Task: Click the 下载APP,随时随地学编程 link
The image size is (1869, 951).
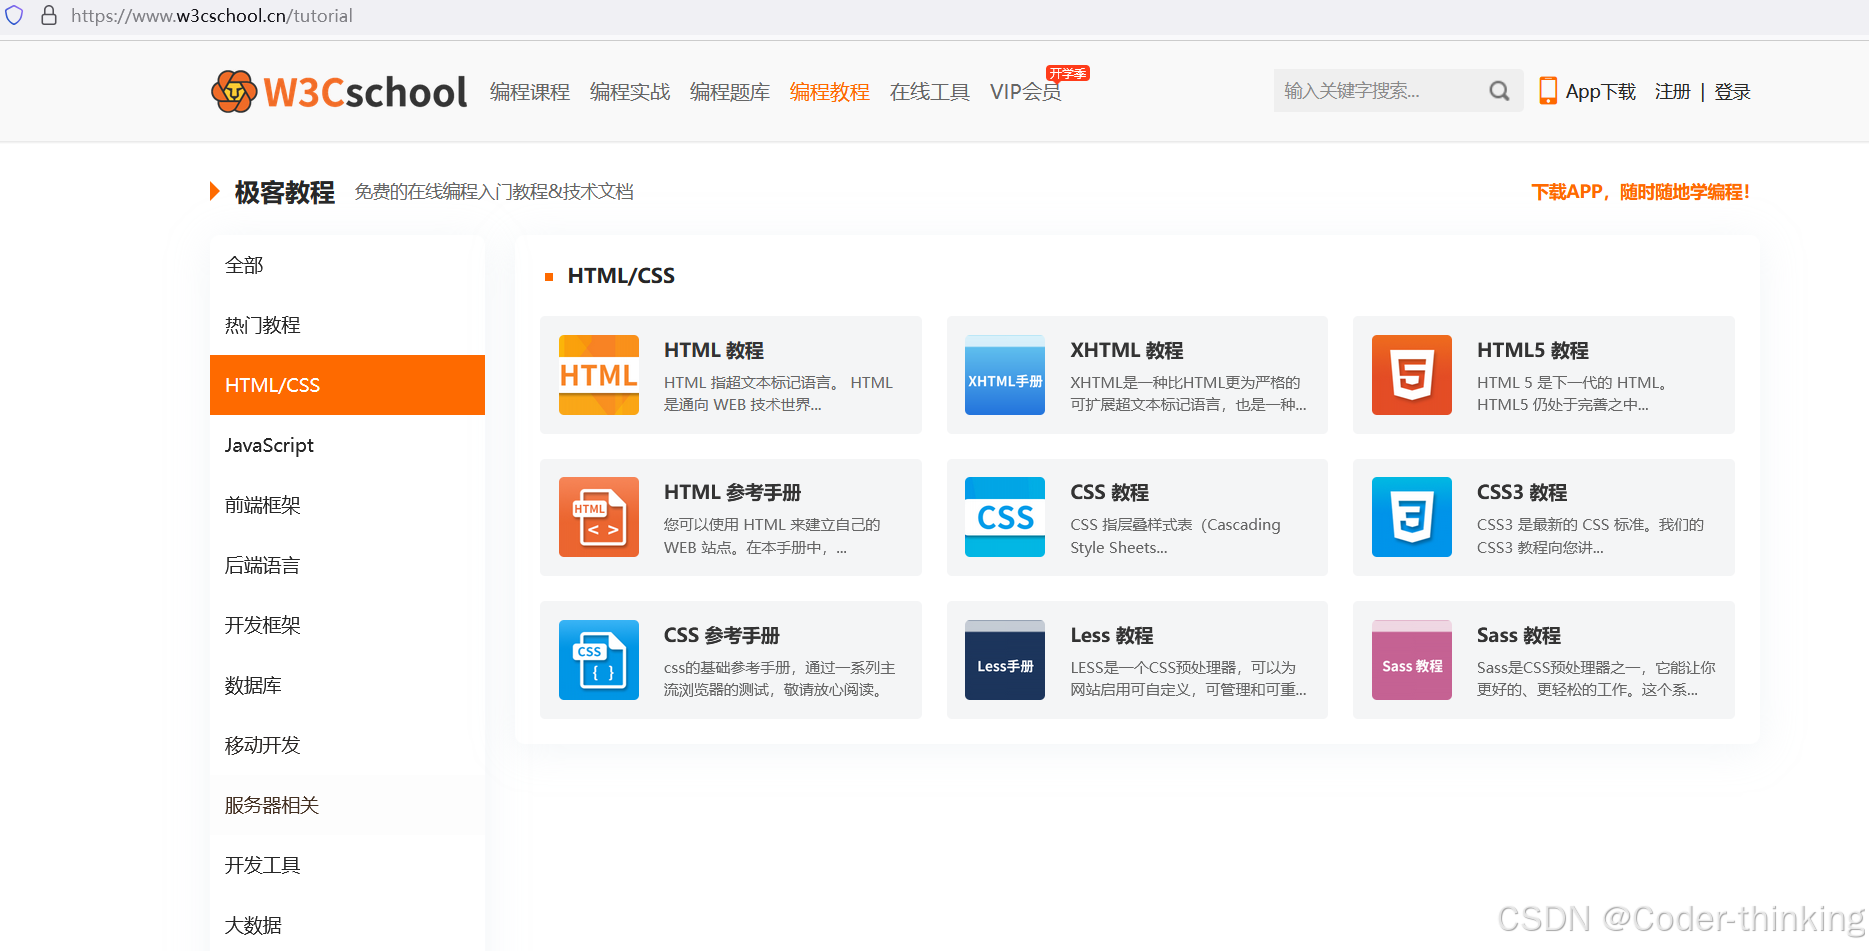Action: tap(1640, 192)
